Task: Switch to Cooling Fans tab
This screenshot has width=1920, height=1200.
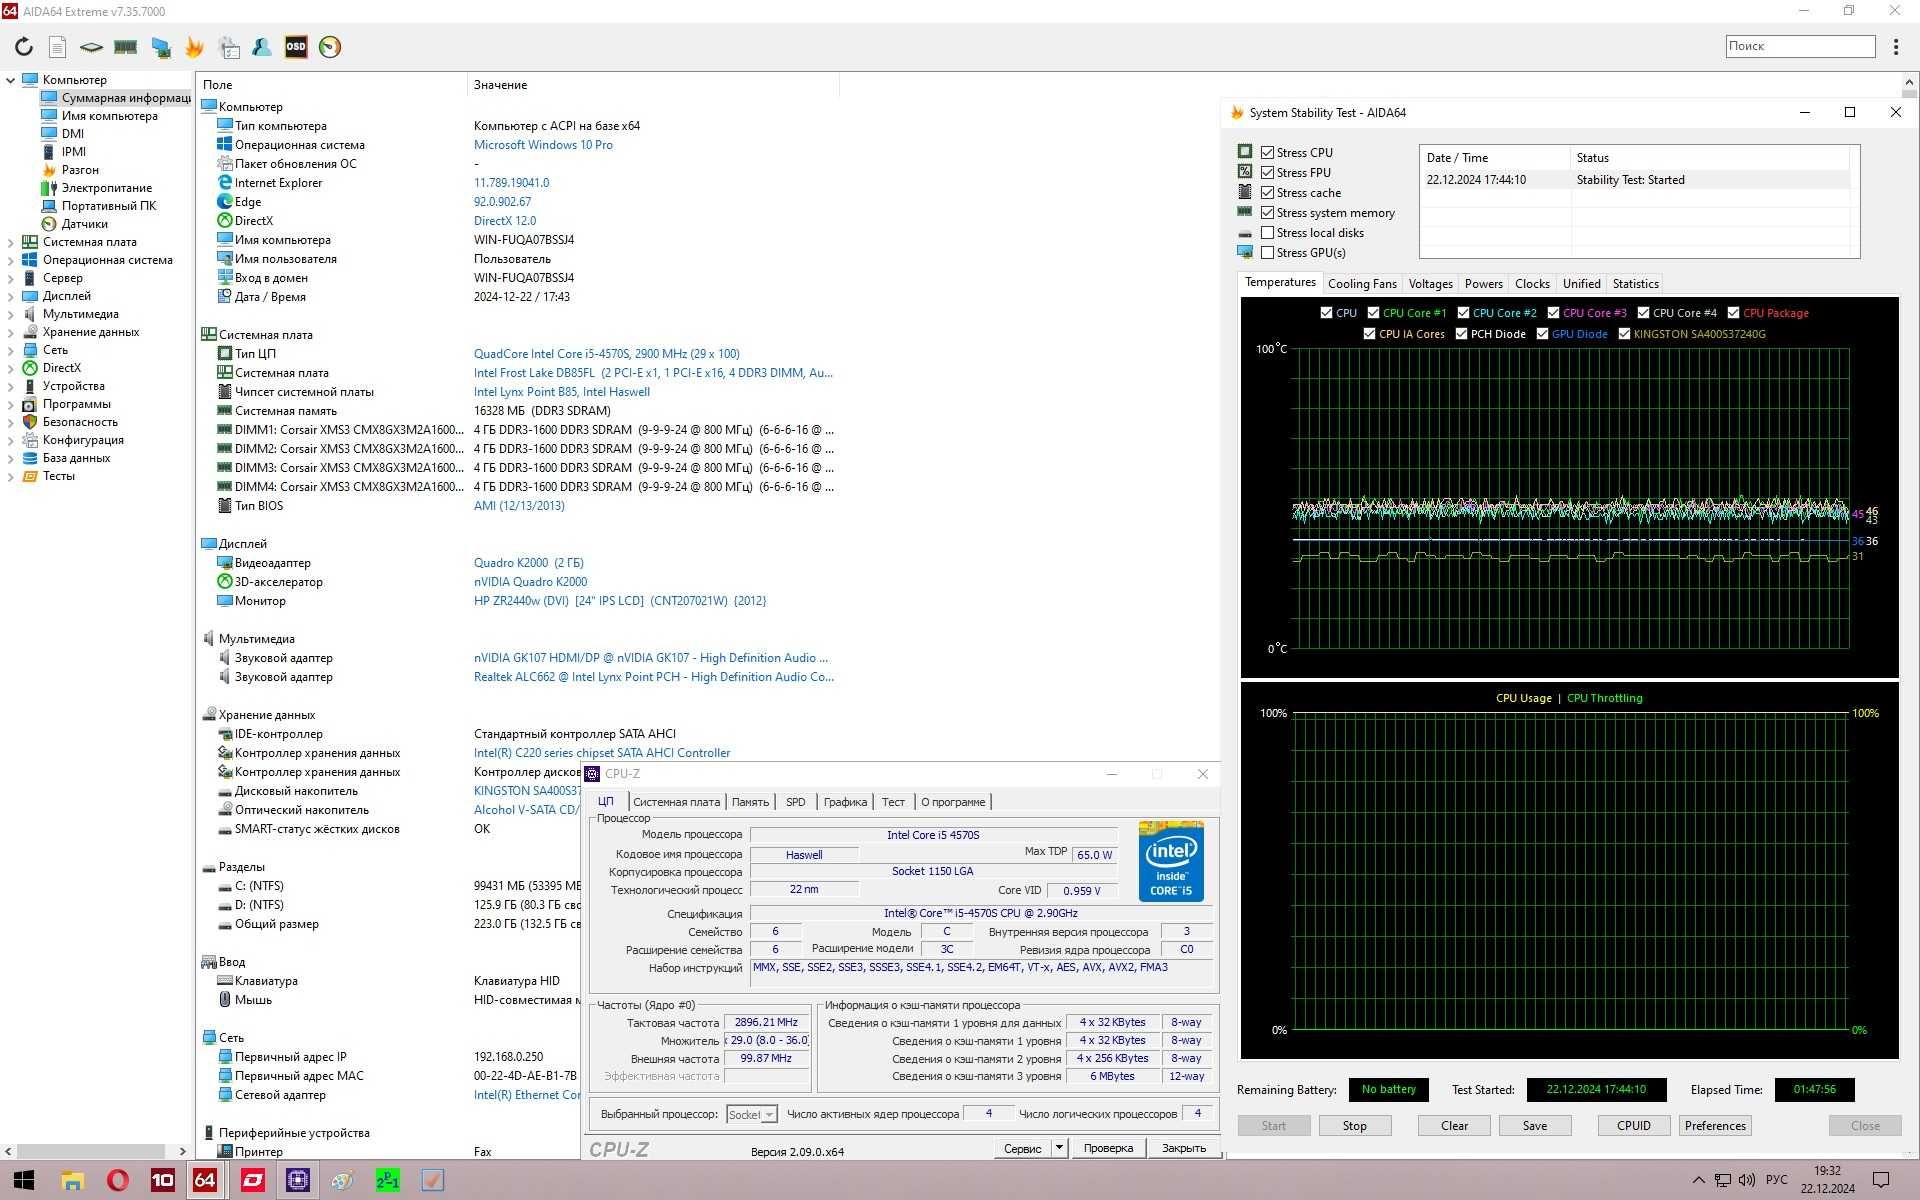Action: pyautogui.click(x=1362, y=284)
